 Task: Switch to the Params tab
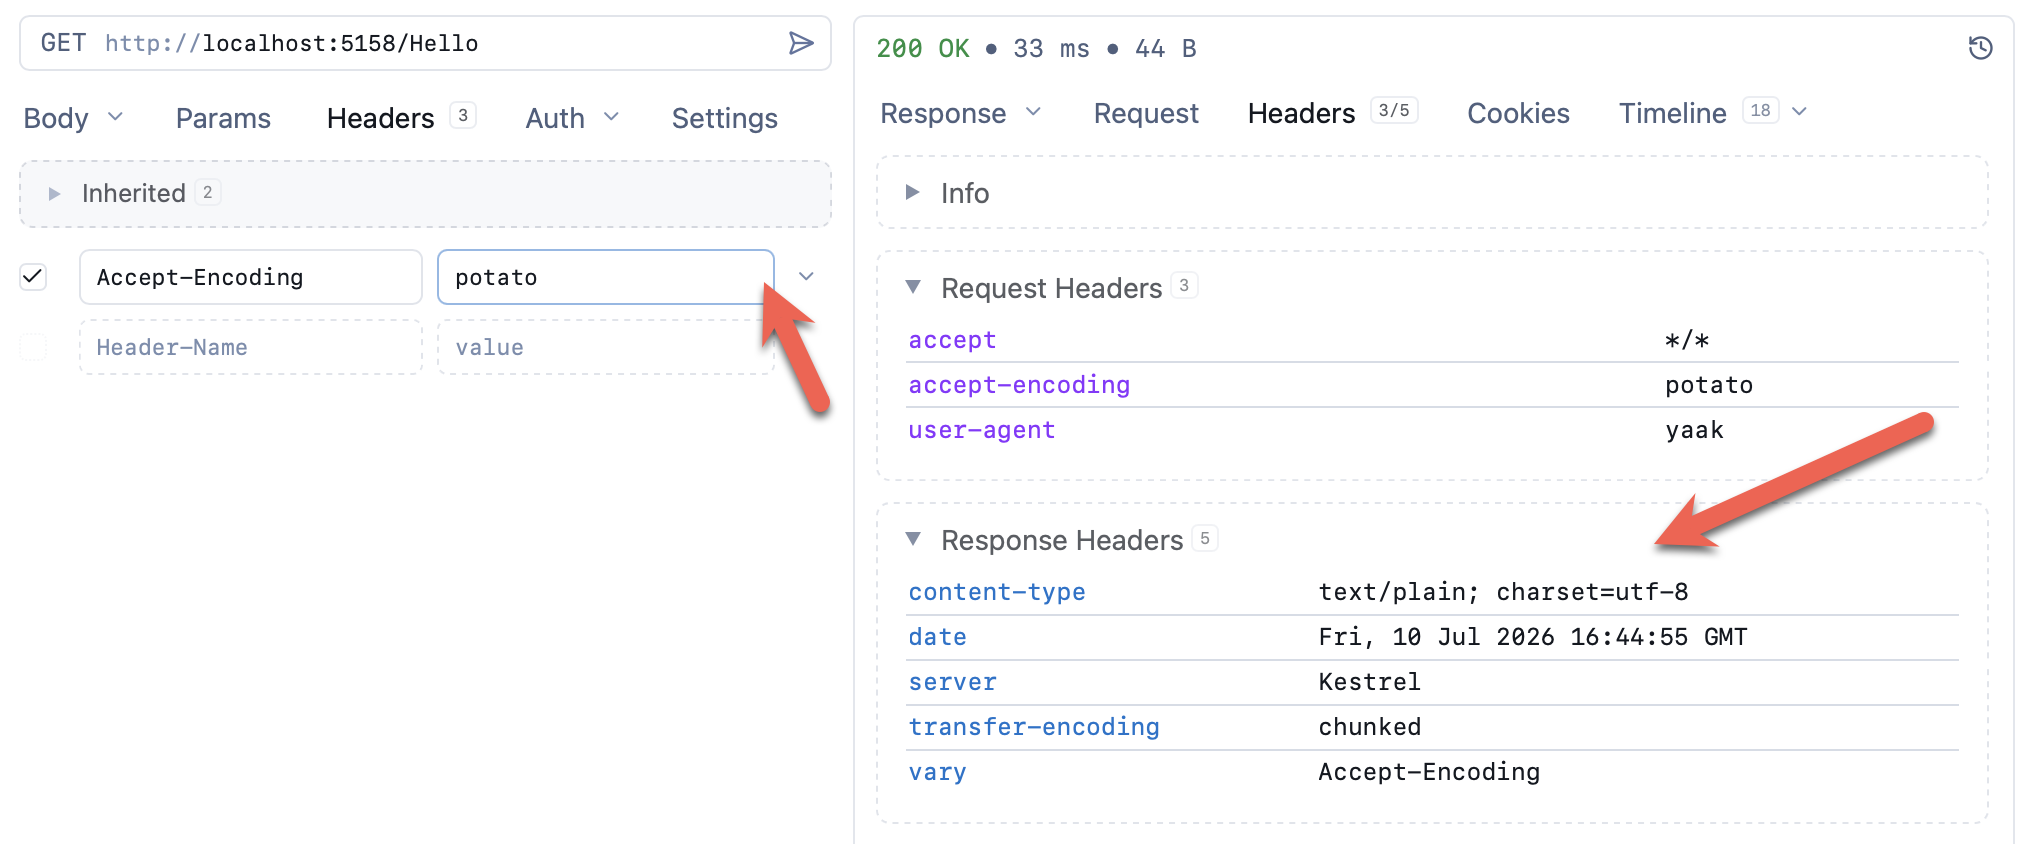pyautogui.click(x=223, y=118)
